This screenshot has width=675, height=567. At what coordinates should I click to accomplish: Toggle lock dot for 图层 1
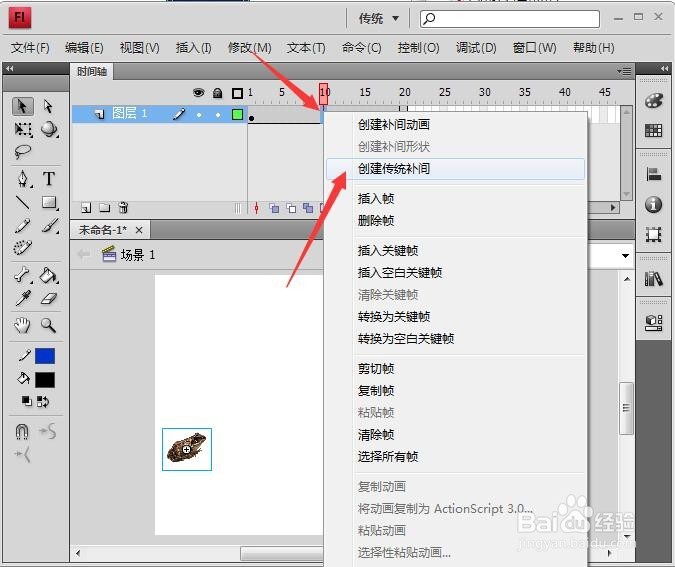[x=218, y=115]
